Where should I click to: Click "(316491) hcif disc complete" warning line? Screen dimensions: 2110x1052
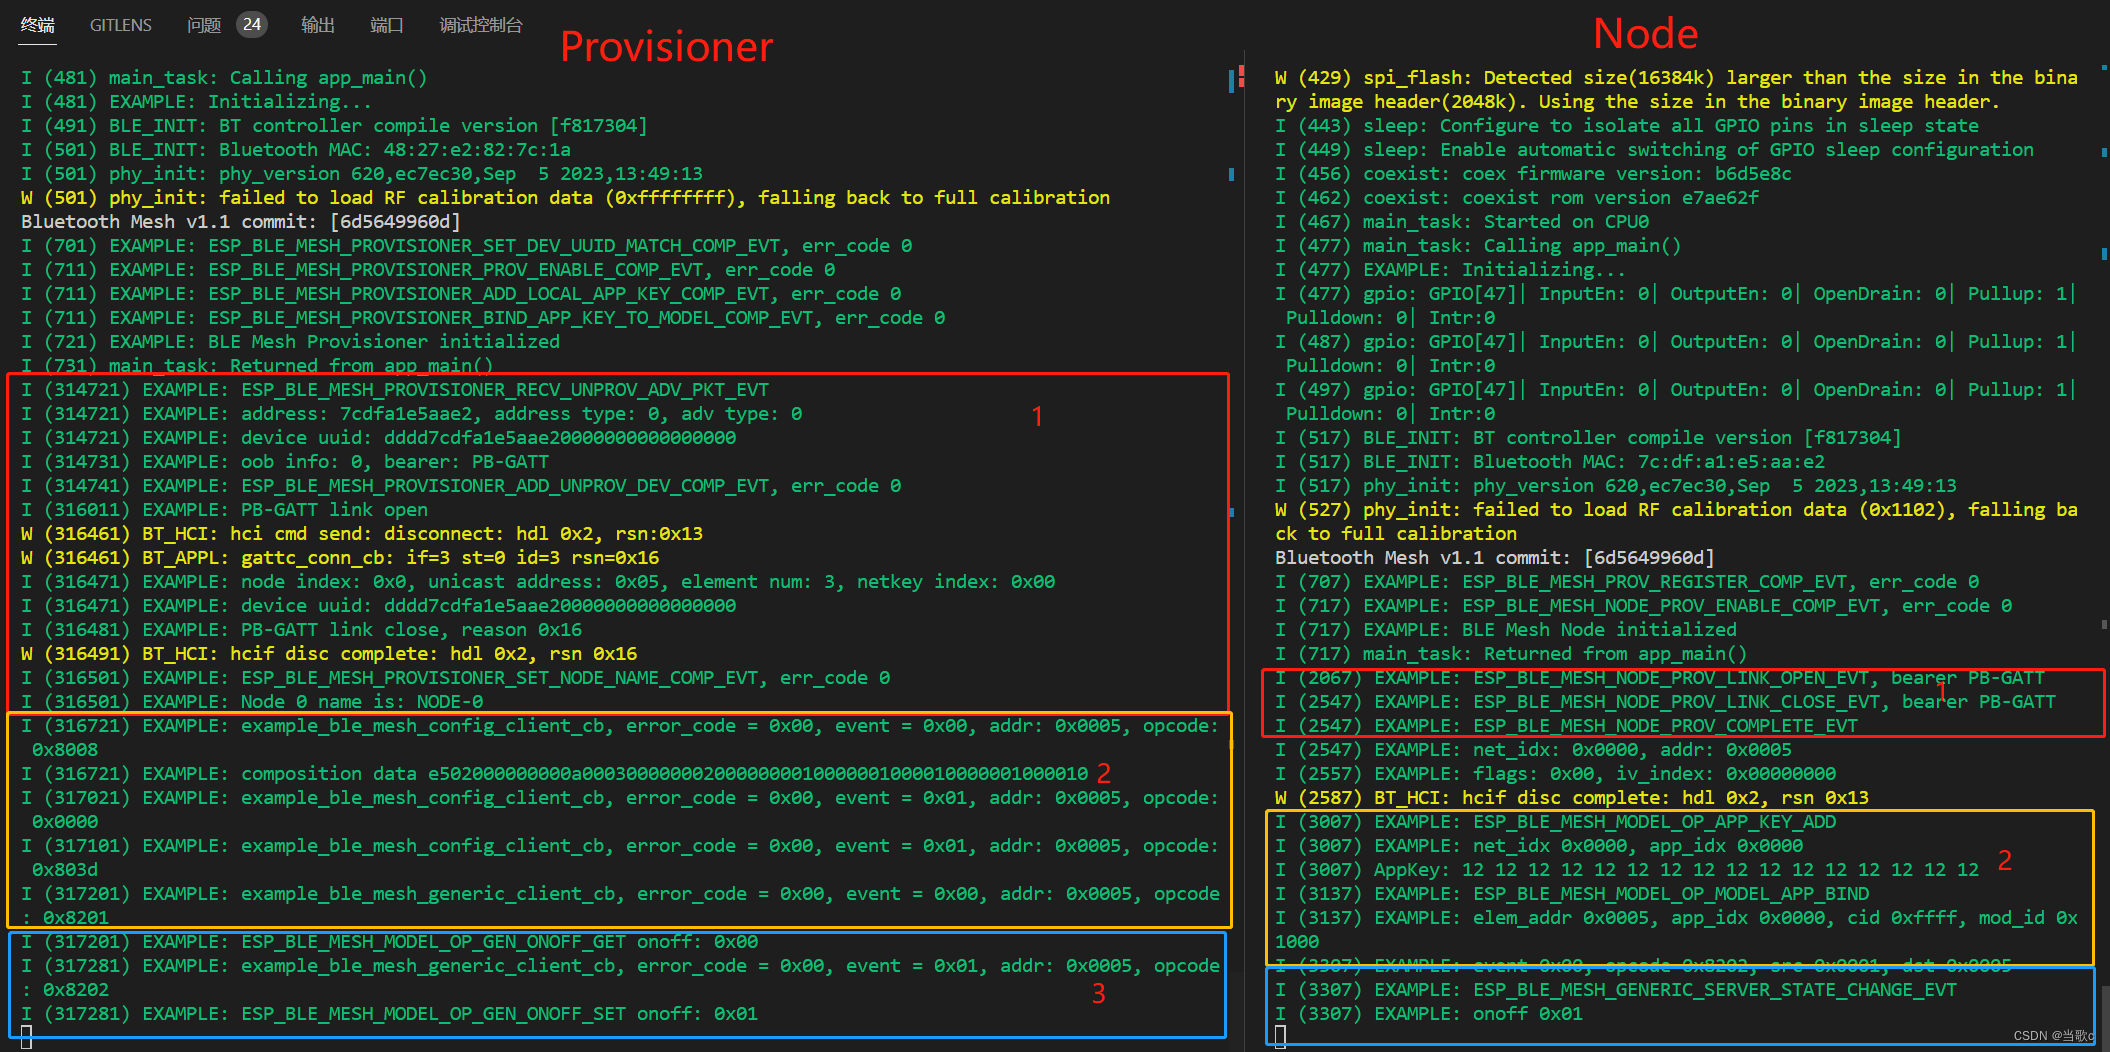tap(329, 654)
